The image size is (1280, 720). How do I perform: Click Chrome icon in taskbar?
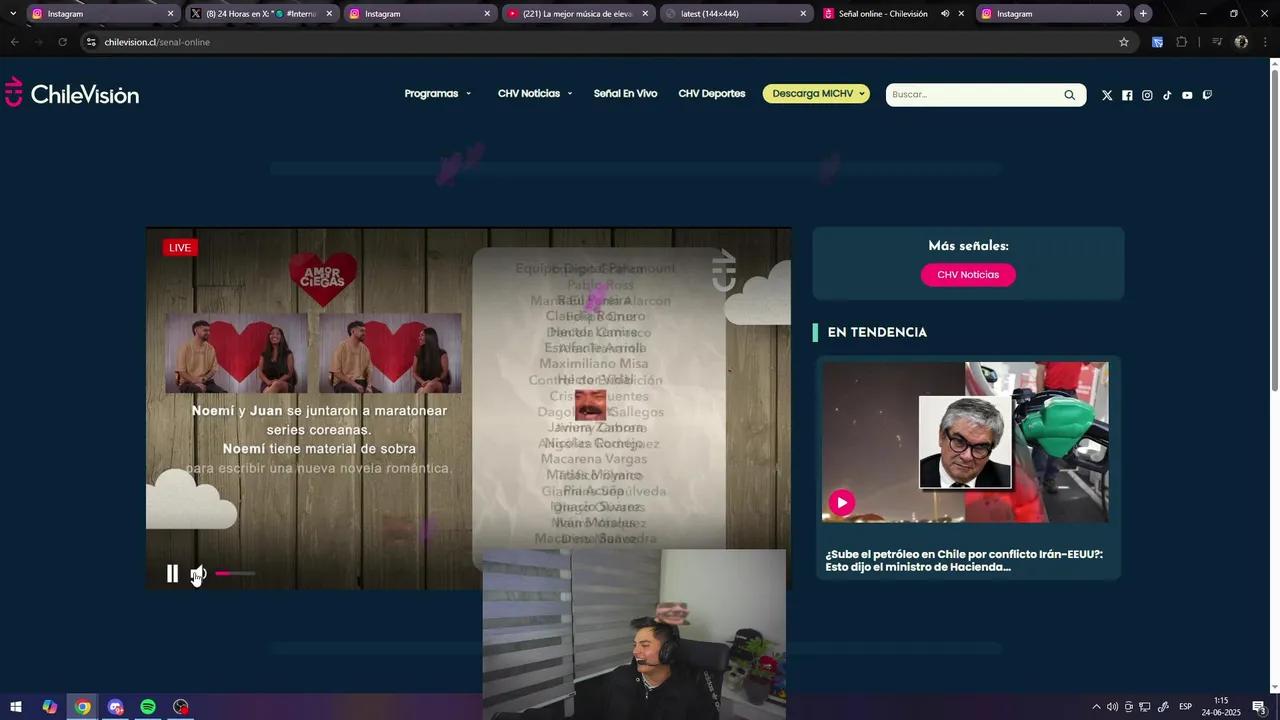tap(82, 707)
